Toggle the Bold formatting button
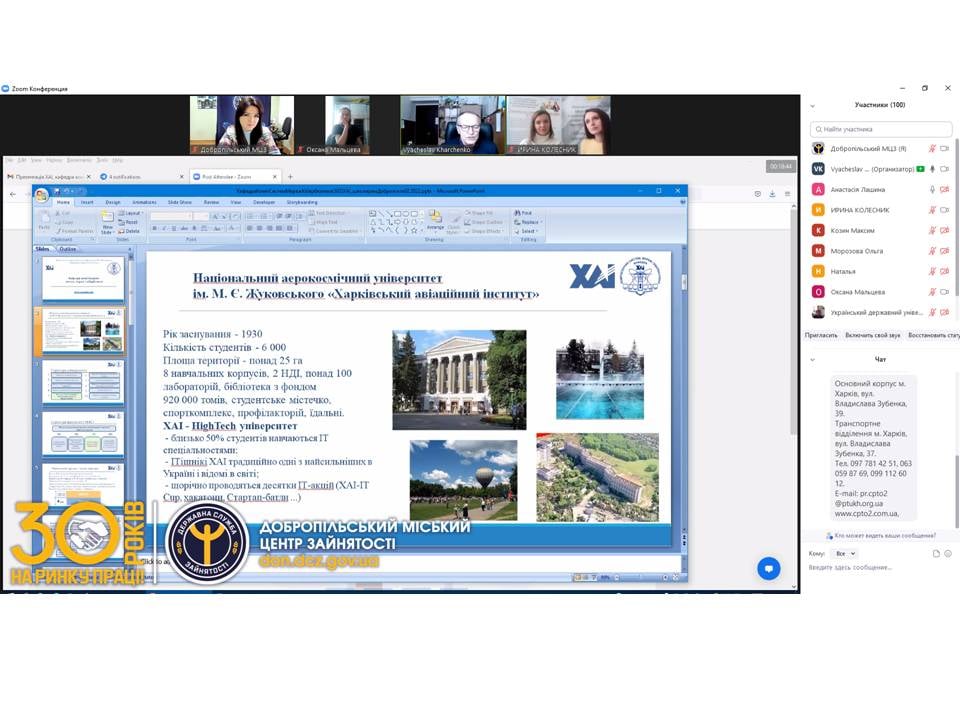Screen dimensions: 960x720 pos(155,228)
